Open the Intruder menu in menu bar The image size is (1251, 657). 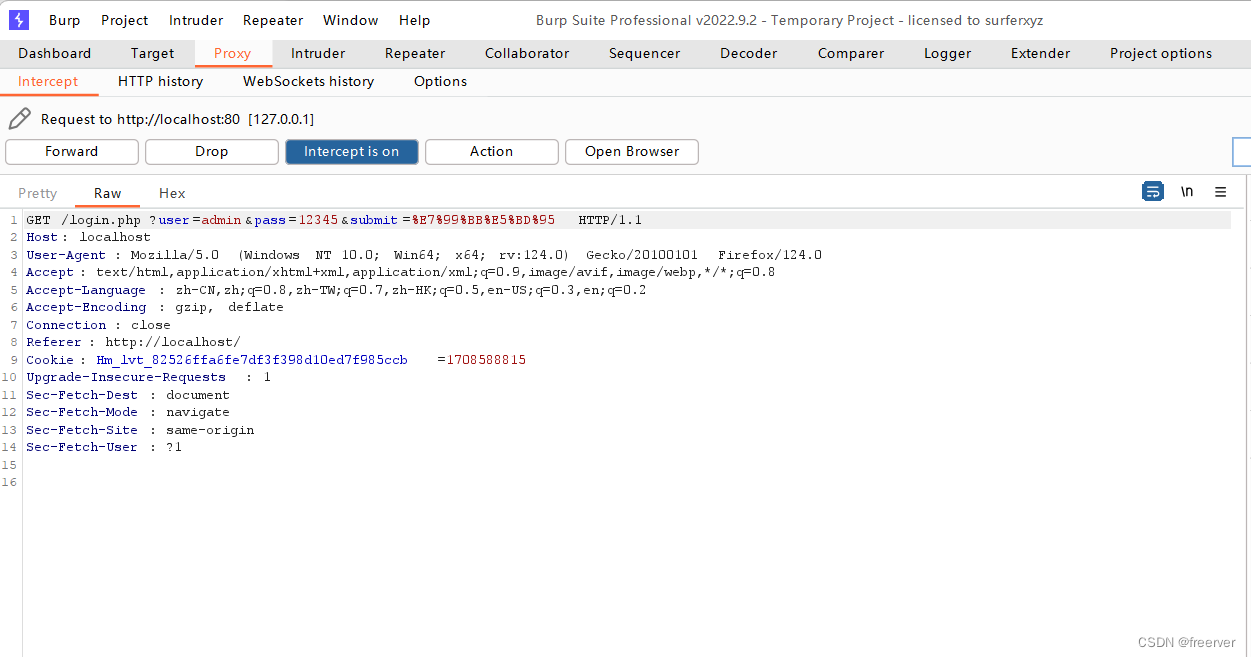coord(196,20)
